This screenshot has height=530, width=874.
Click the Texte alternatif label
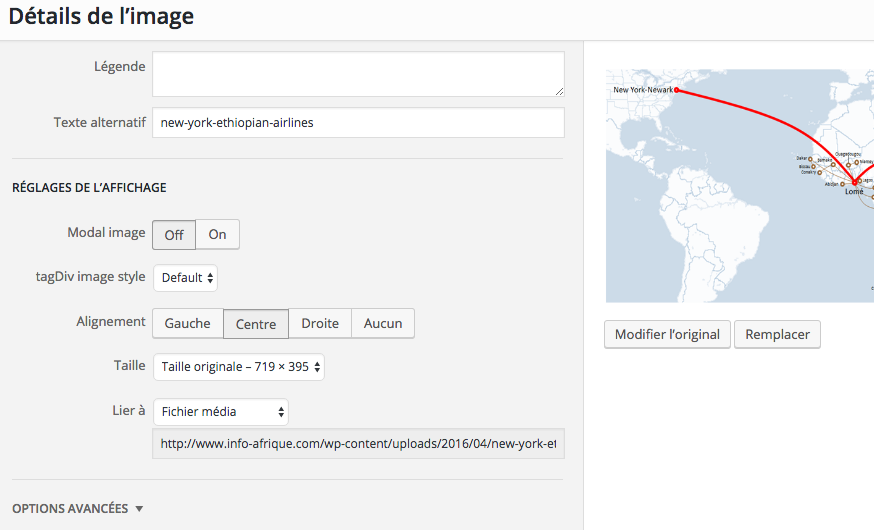click(99, 122)
